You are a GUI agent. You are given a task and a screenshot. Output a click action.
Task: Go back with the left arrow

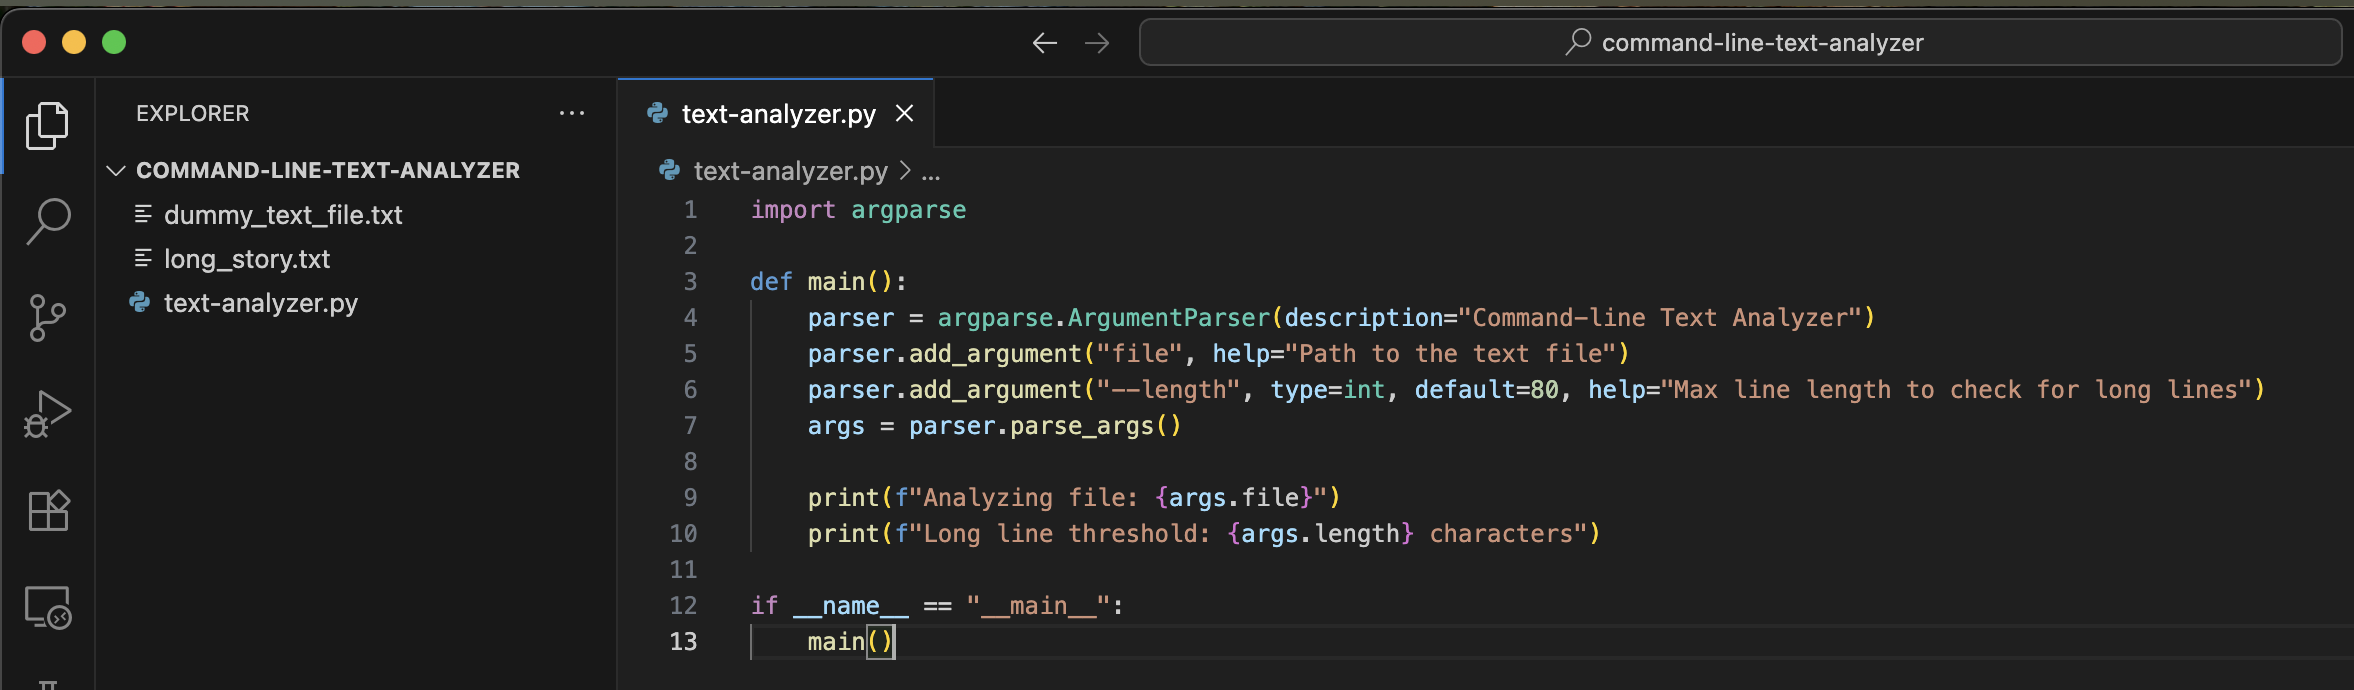pyautogui.click(x=1044, y=43)
